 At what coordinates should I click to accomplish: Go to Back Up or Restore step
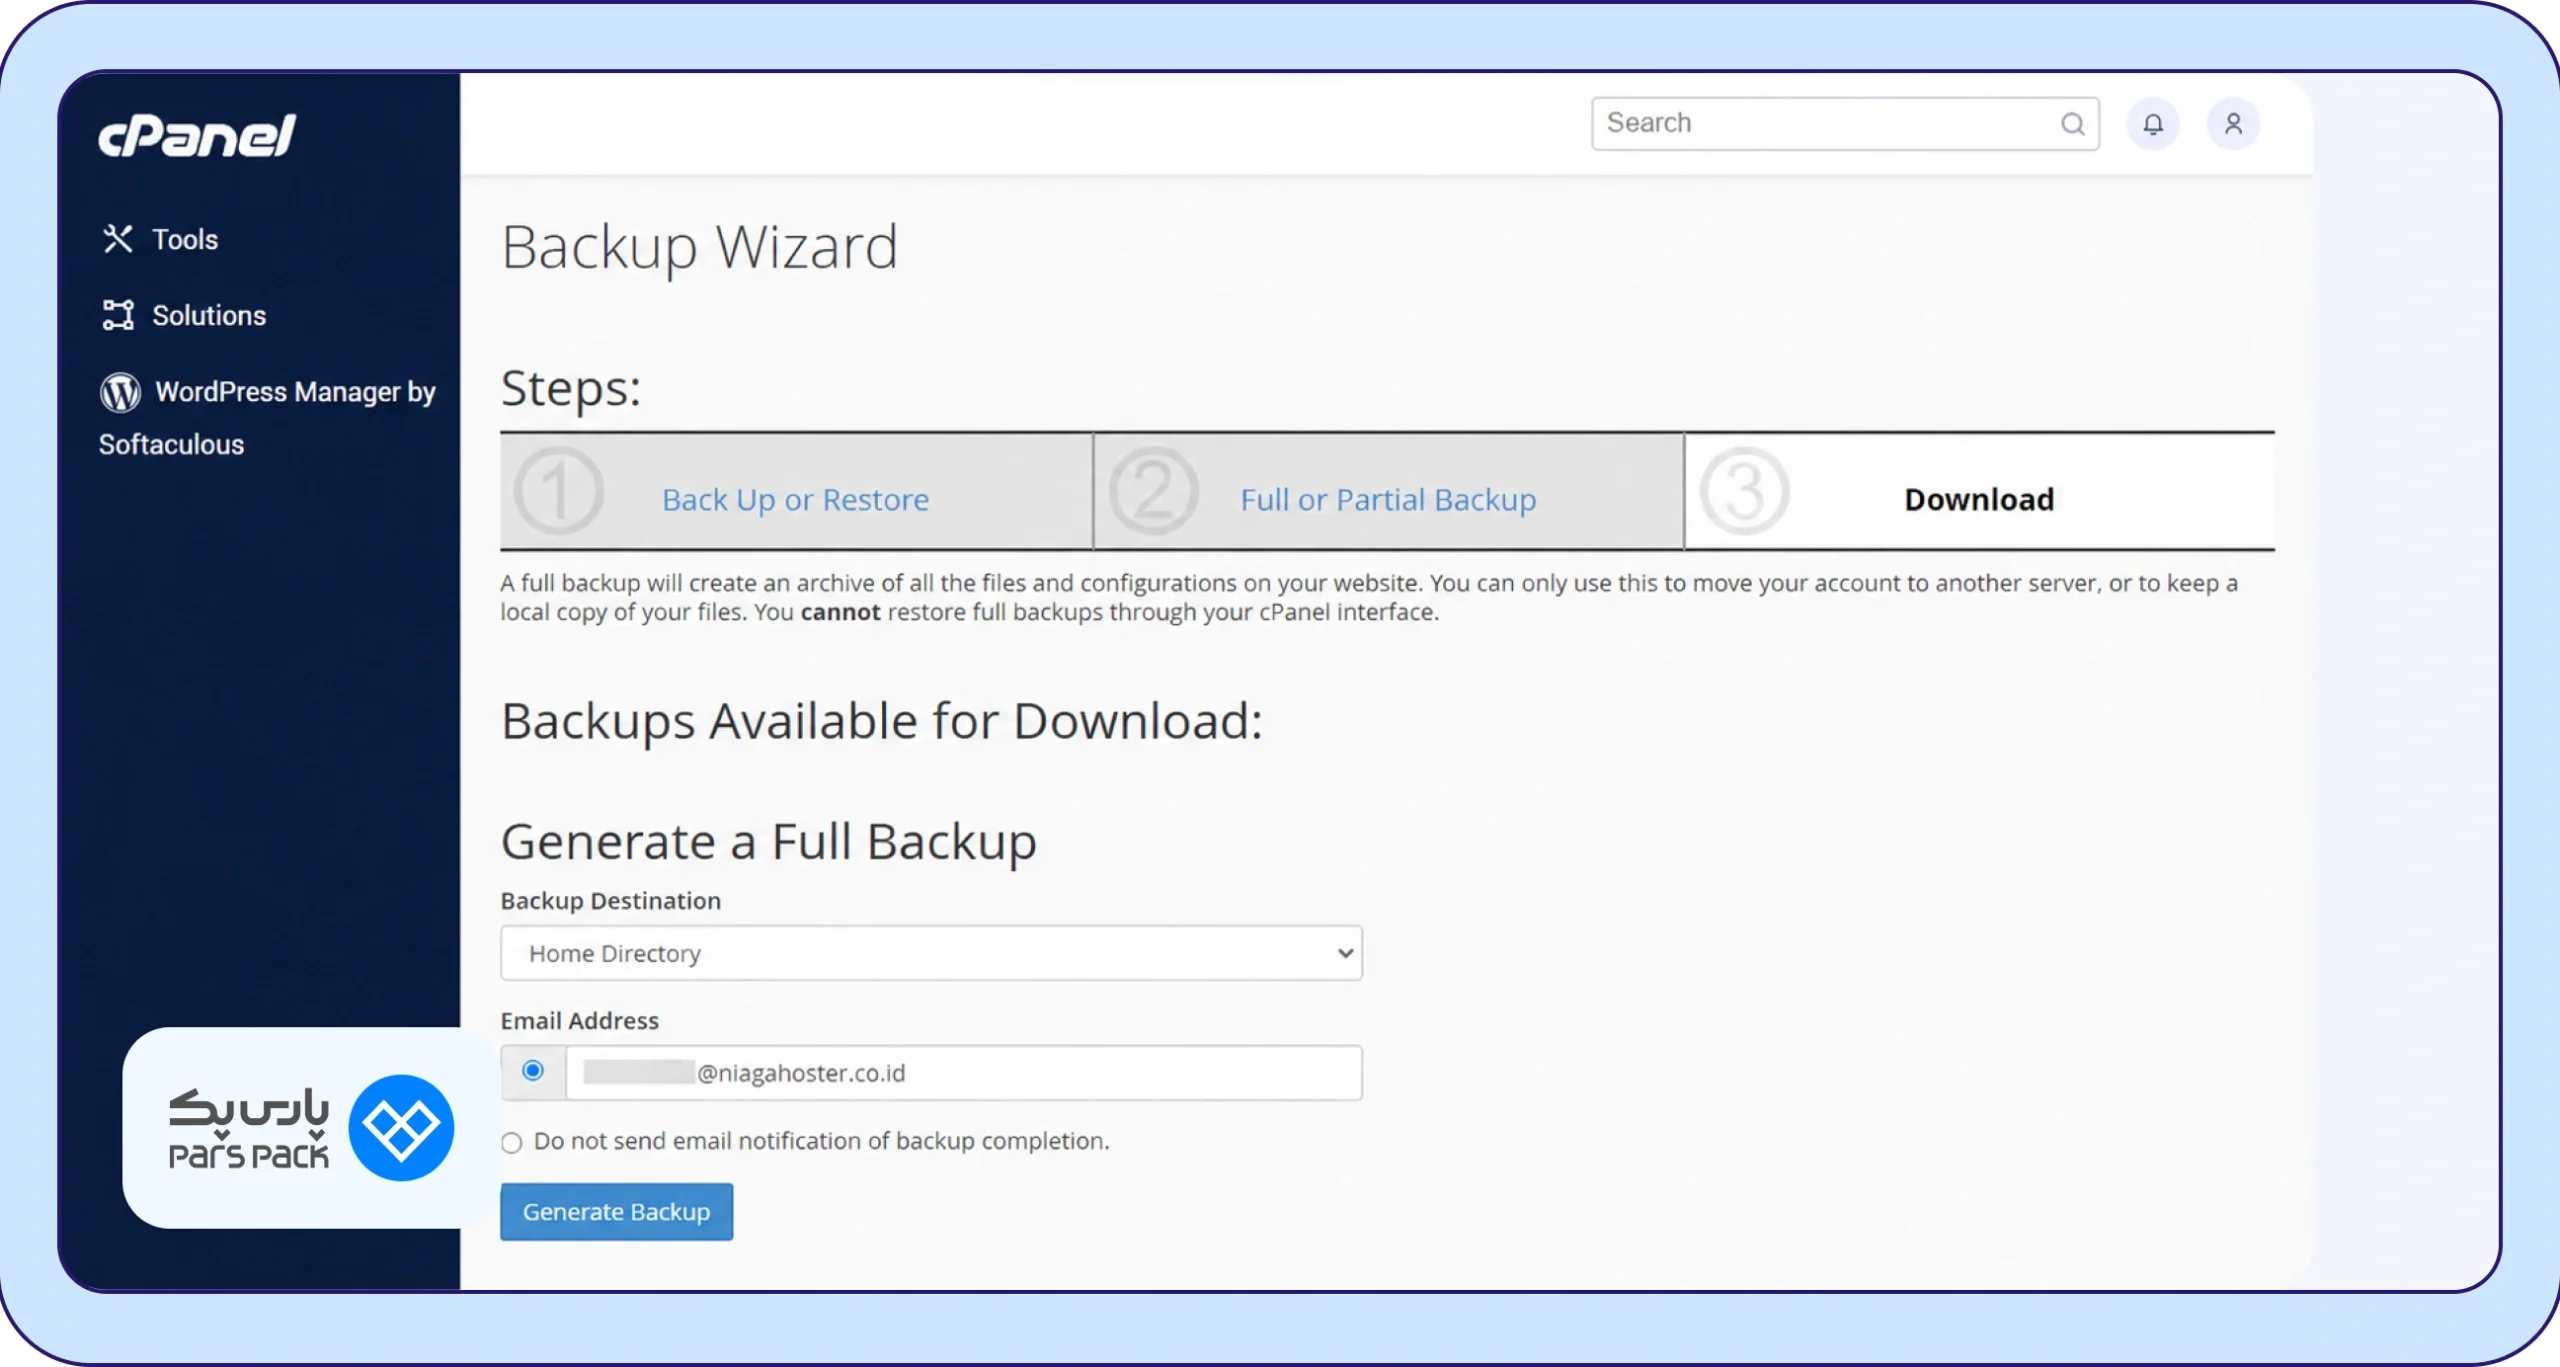(x=796, y=499)
